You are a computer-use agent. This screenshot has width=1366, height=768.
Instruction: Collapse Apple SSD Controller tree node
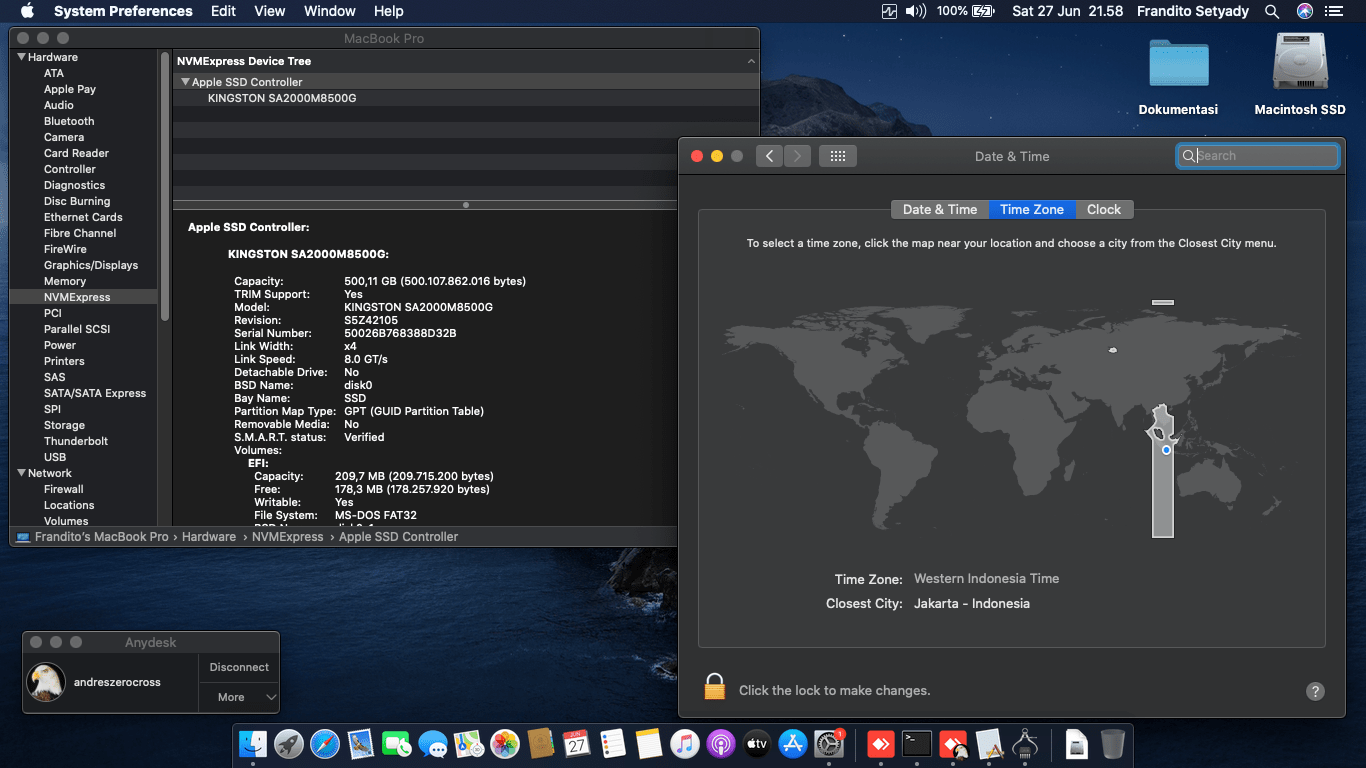pos(185,82)
